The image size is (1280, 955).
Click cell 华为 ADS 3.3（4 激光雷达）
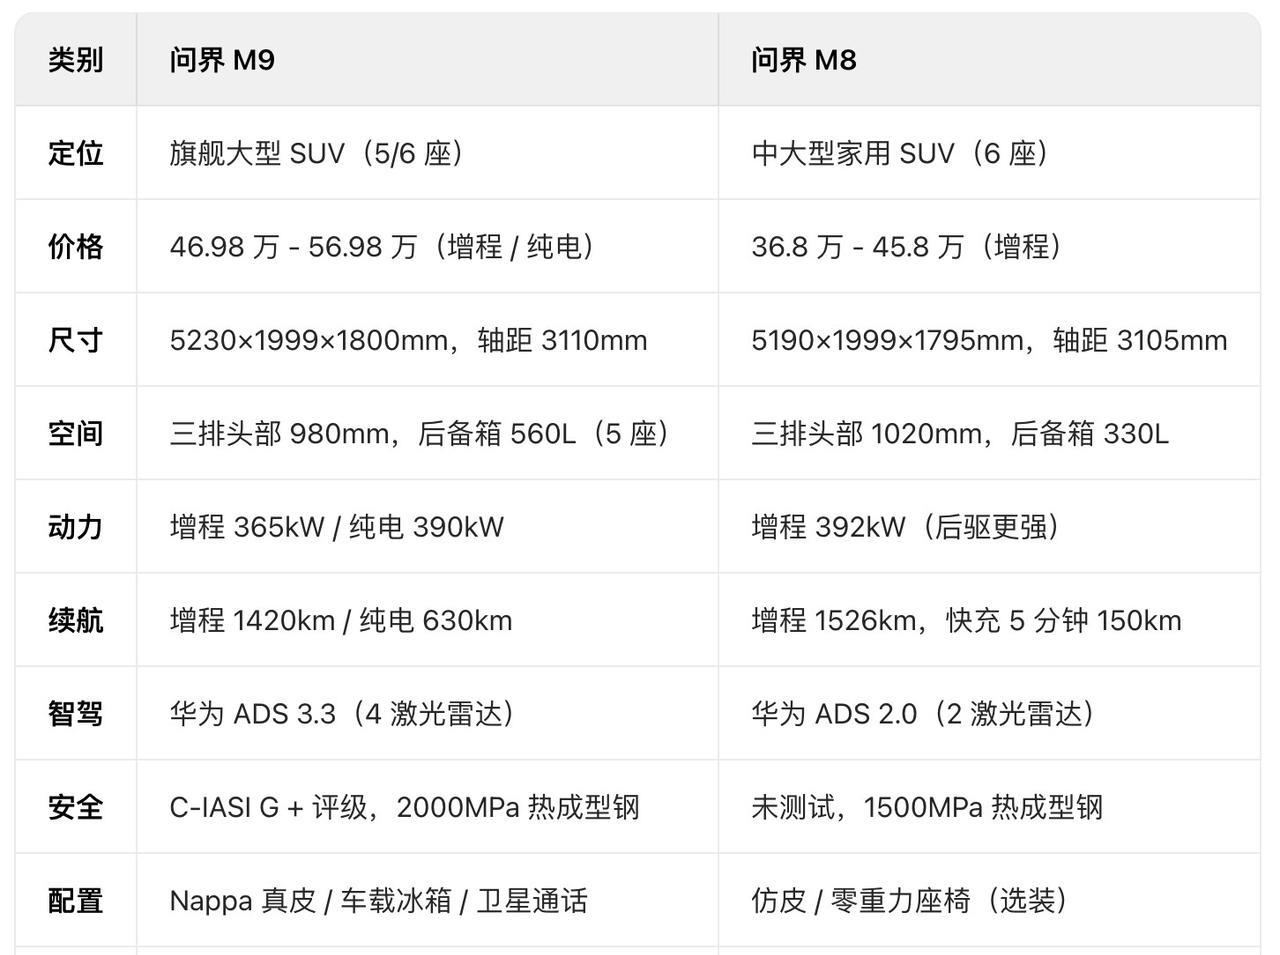pyautogui.click(x=427, y=713)
